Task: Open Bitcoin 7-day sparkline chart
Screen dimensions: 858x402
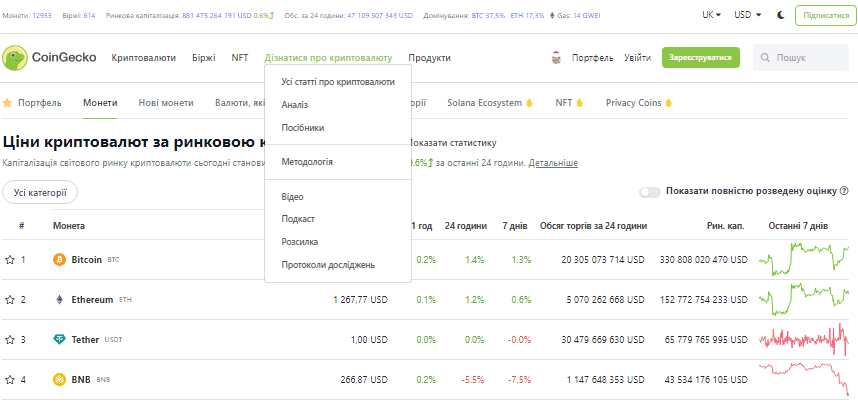Action: [x=804, y=259]
